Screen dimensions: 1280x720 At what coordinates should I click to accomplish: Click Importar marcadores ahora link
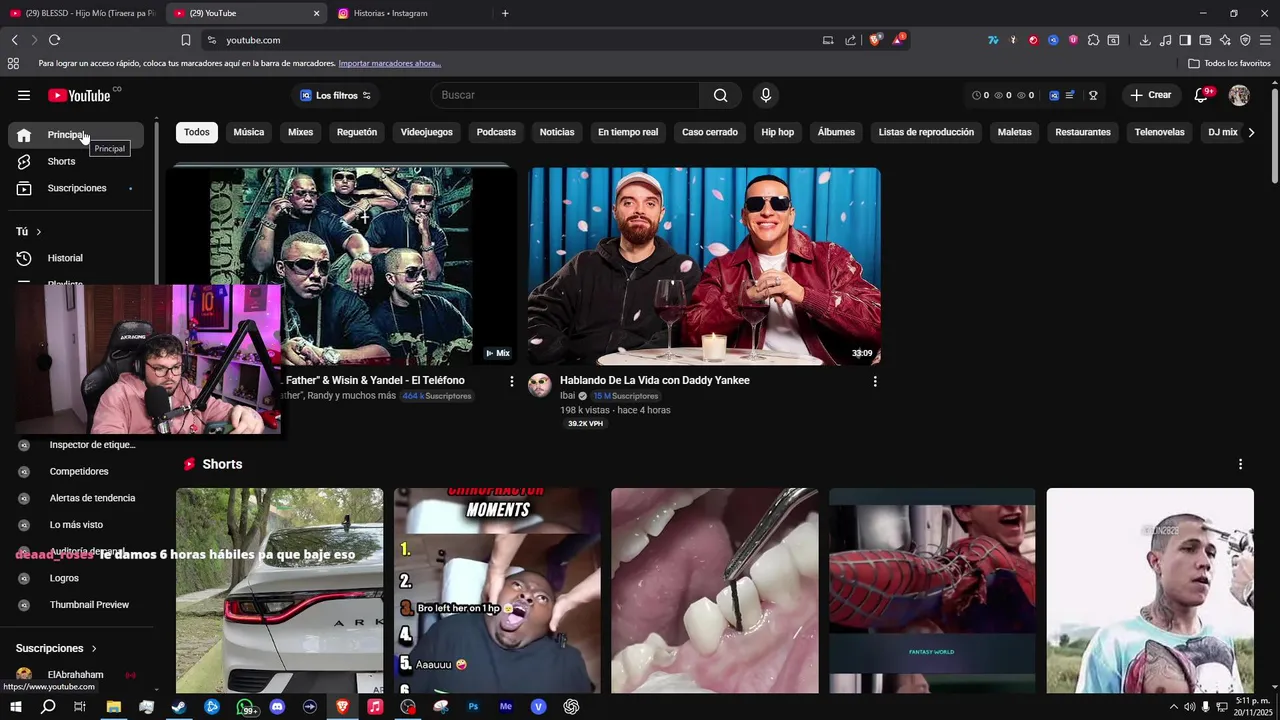point(390,63)
